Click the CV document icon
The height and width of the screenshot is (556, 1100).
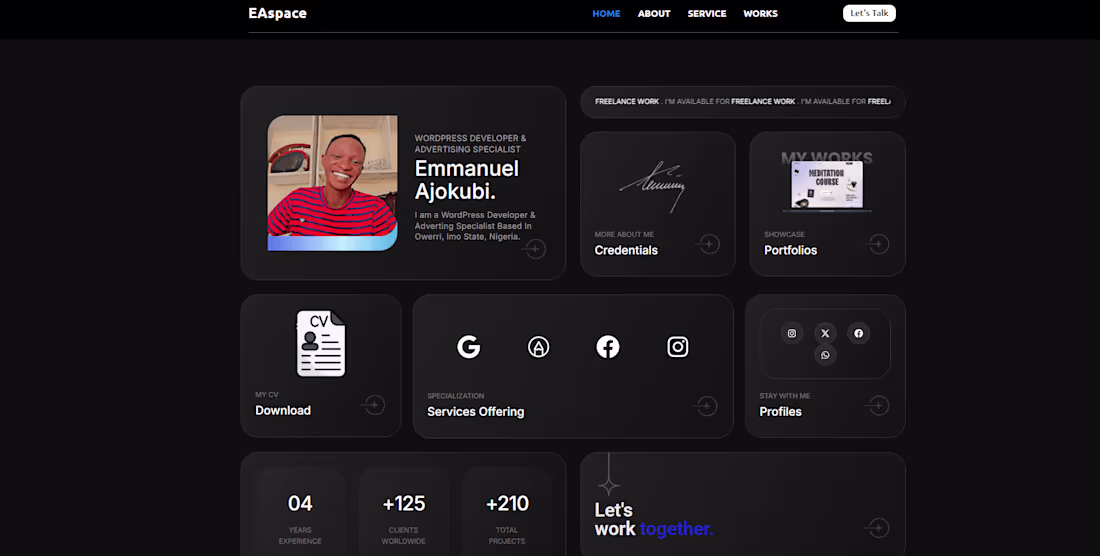tap(321, 344)
